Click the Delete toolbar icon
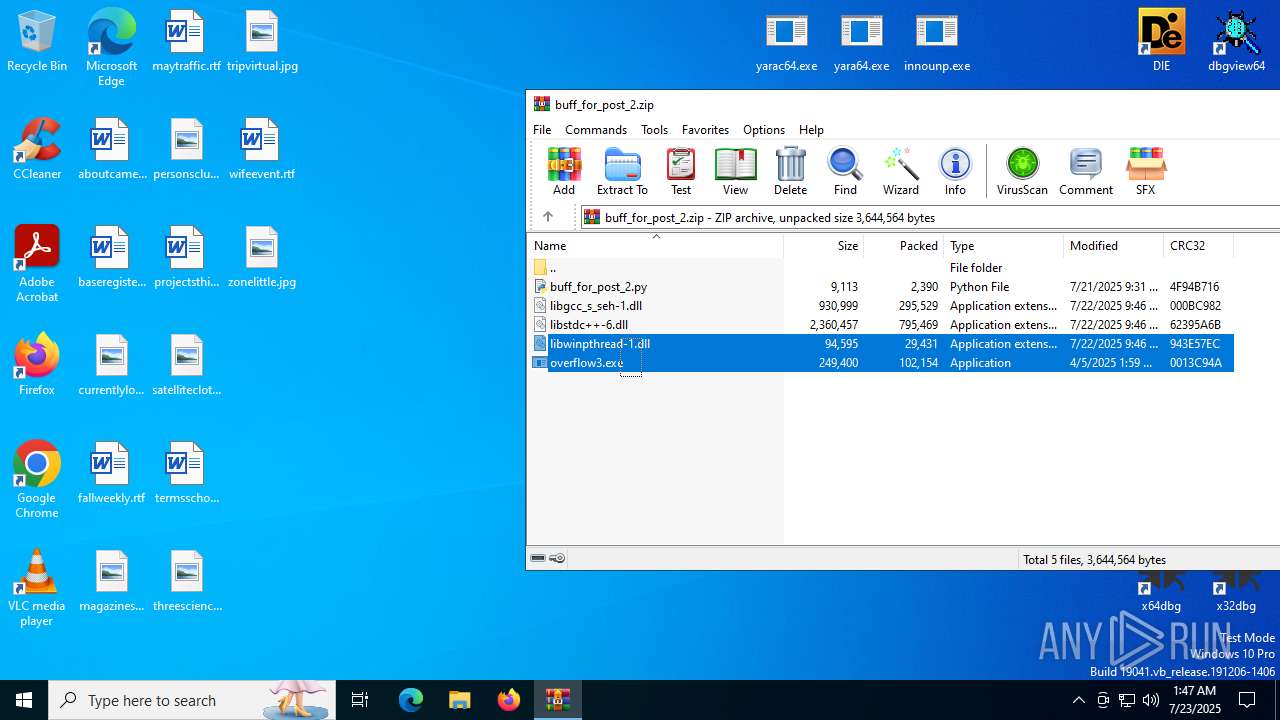 (x=790, y=171)
